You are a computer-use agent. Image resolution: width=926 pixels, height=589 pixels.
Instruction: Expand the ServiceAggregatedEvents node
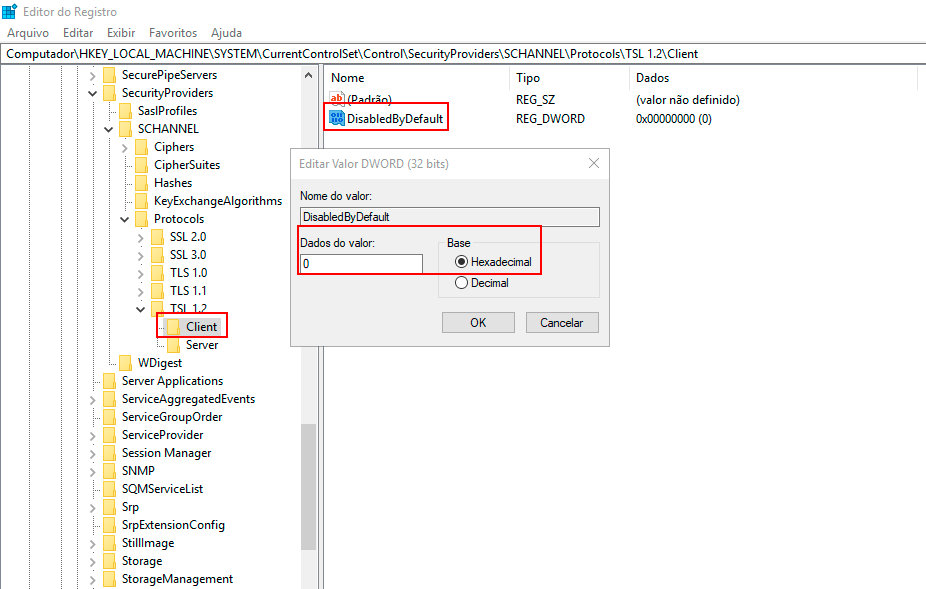(93, 400)
